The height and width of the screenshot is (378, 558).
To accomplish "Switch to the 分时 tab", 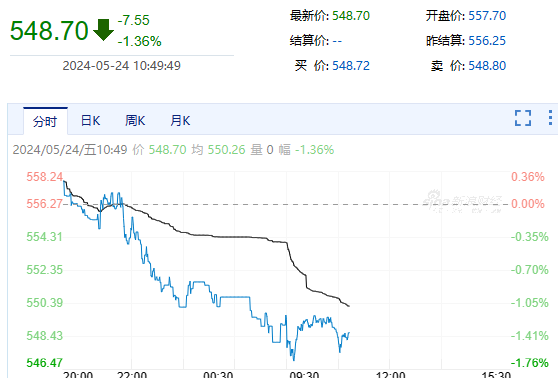I will (45, 121).
